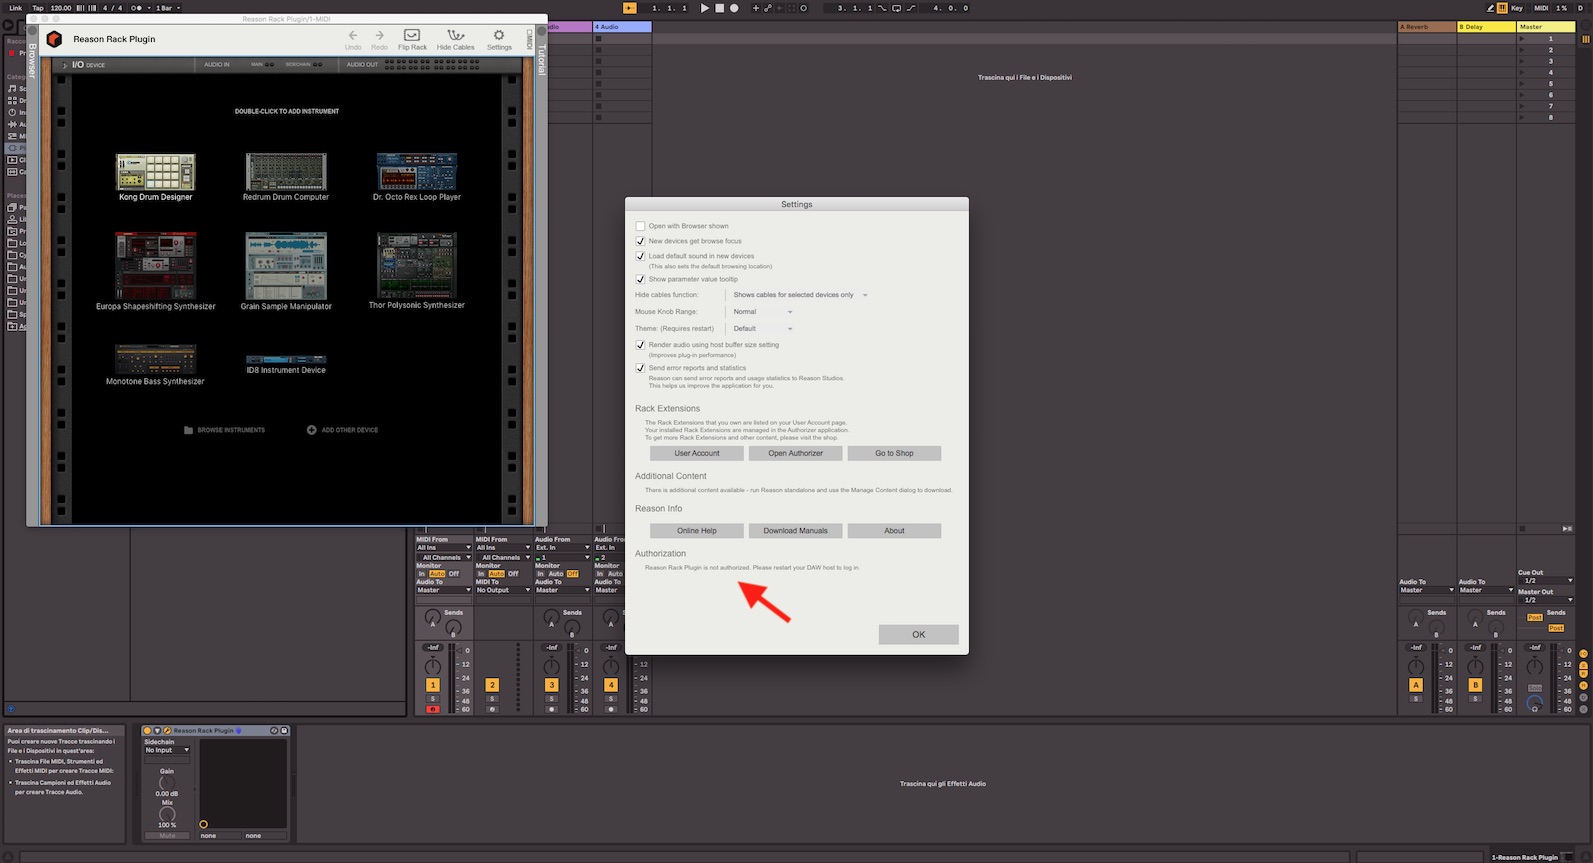Open Mouse Knob Range dropdown
This screenshot has height=863, width=1593.
point(762,312)
